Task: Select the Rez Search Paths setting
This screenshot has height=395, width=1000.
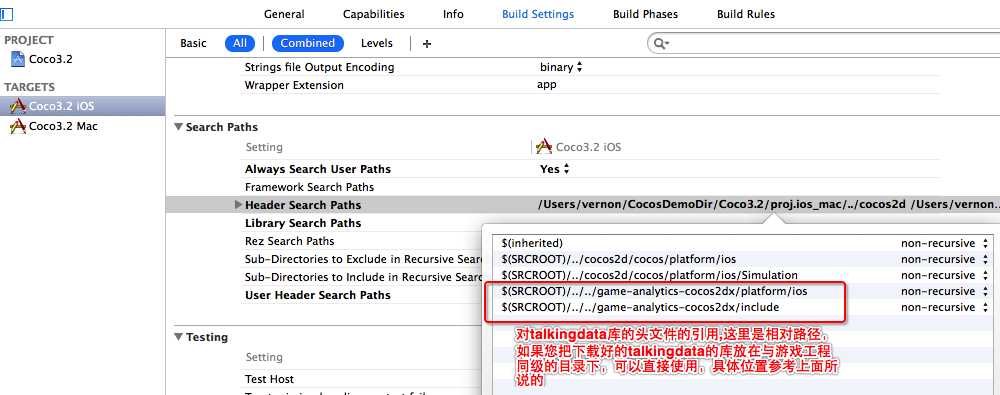Action: click(290, 241)
